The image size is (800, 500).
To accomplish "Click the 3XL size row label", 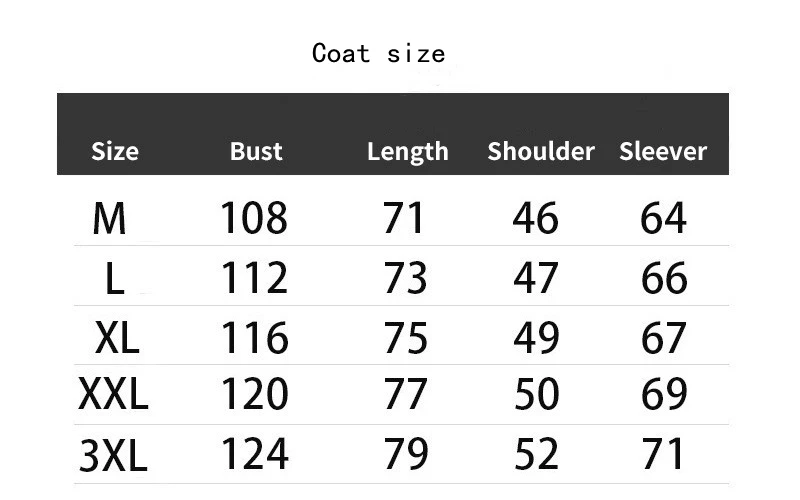I will (x=113, y=455).
